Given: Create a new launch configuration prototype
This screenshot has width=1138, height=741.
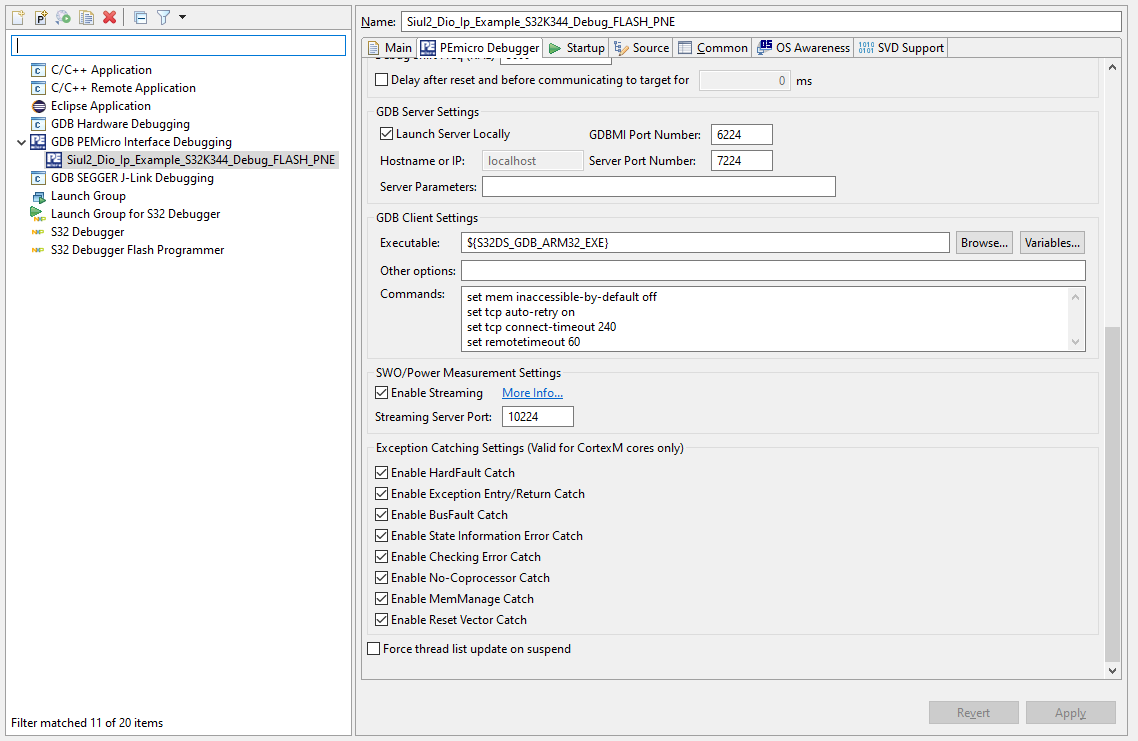Looking at the screenshot, I should coord(40,17).
